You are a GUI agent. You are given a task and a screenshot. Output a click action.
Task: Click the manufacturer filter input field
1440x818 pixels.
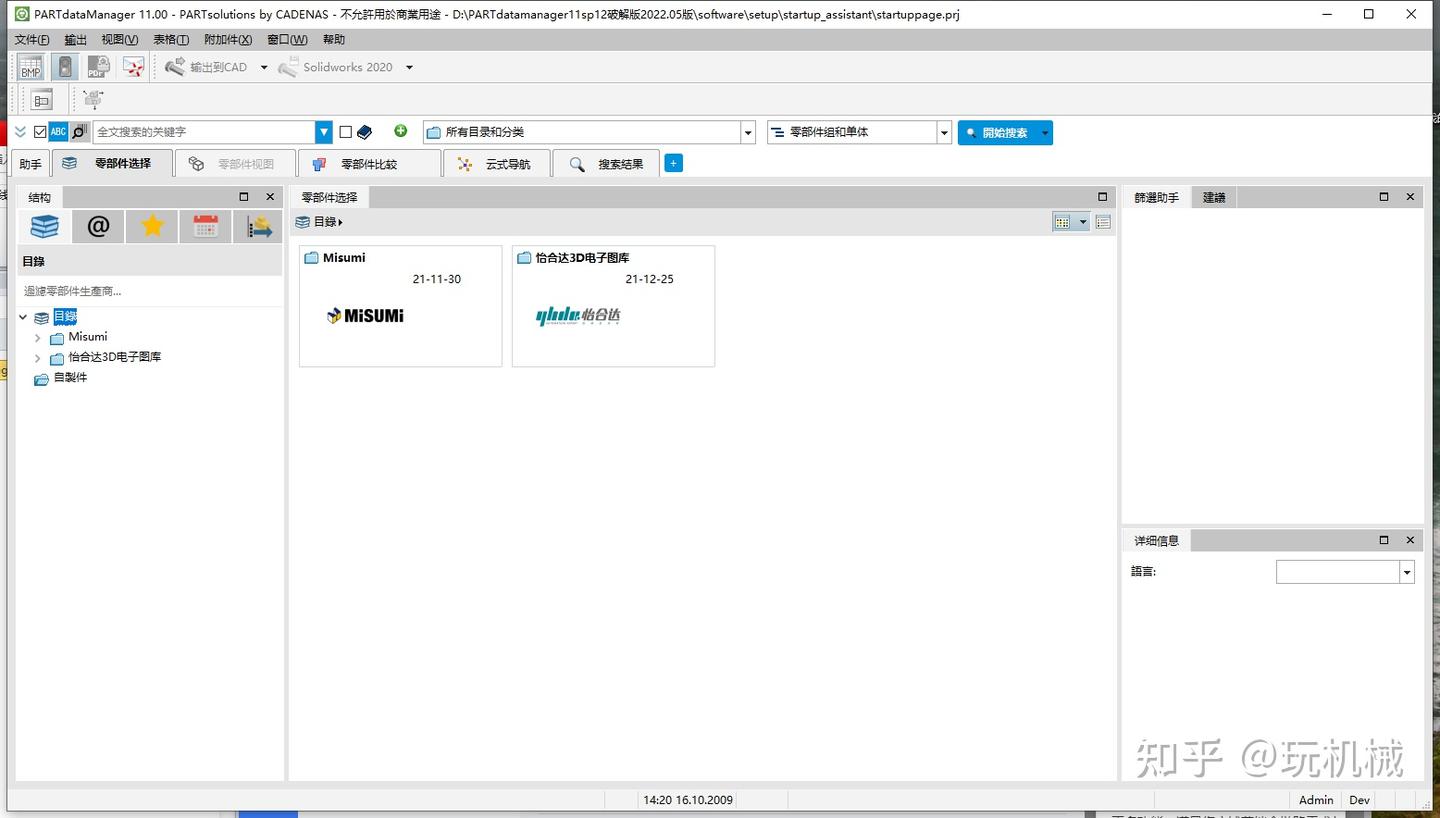point(150,291)
